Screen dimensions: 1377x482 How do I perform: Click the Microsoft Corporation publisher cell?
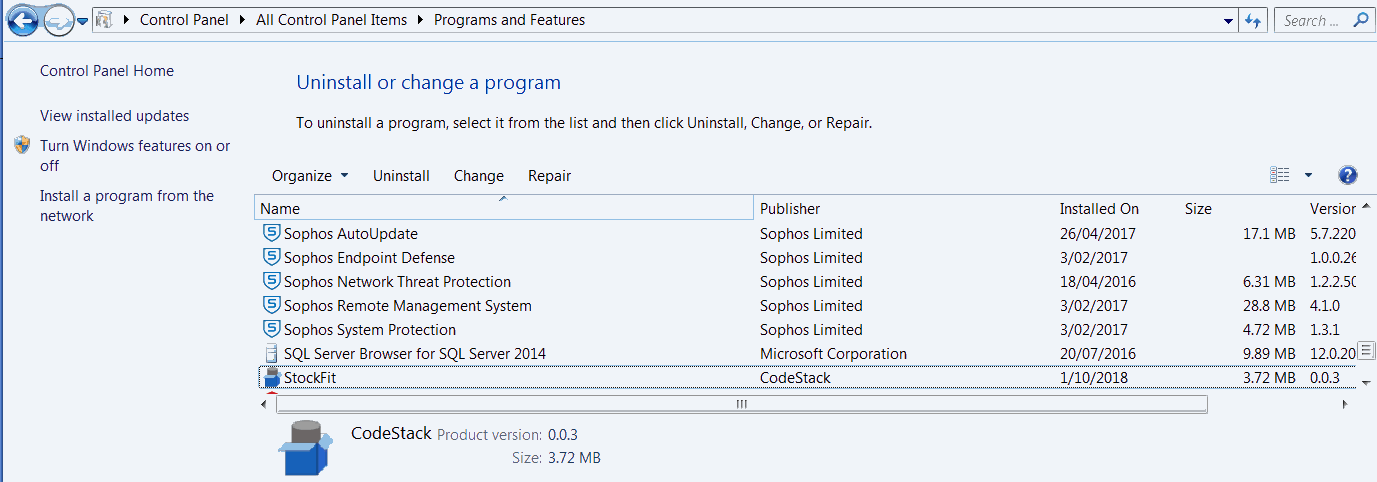(833, 354)
